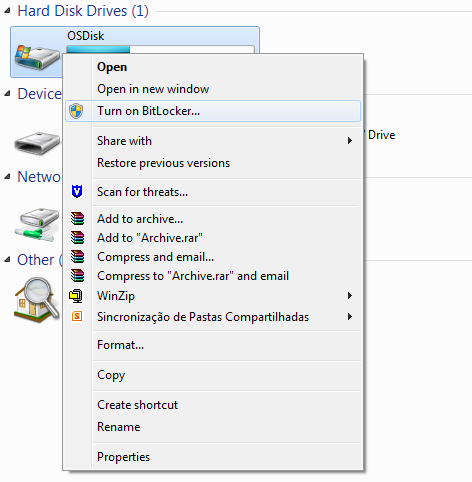Image resolution: width=472 pixels, height=482 pixels.
Task: Click the WinRAR icon beside Compress and email
Action: coord(77,257)
